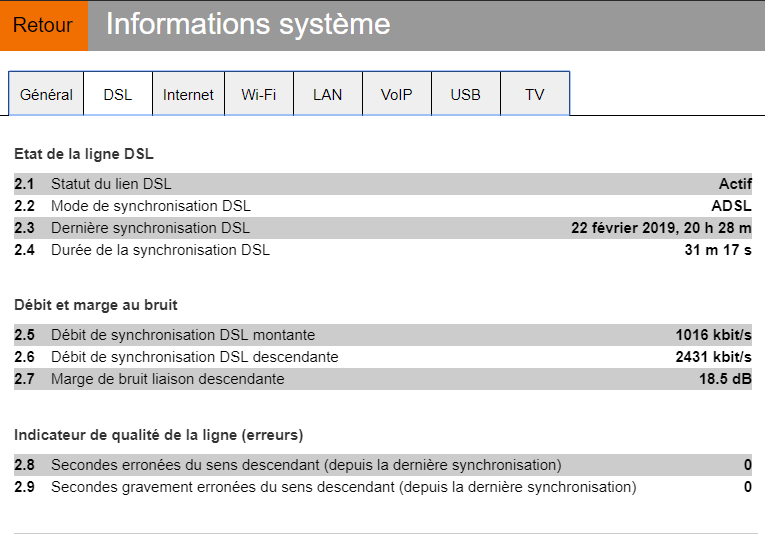
Task: Open the LAN tab
Action: pyautogui.click(x=327, y=95)
